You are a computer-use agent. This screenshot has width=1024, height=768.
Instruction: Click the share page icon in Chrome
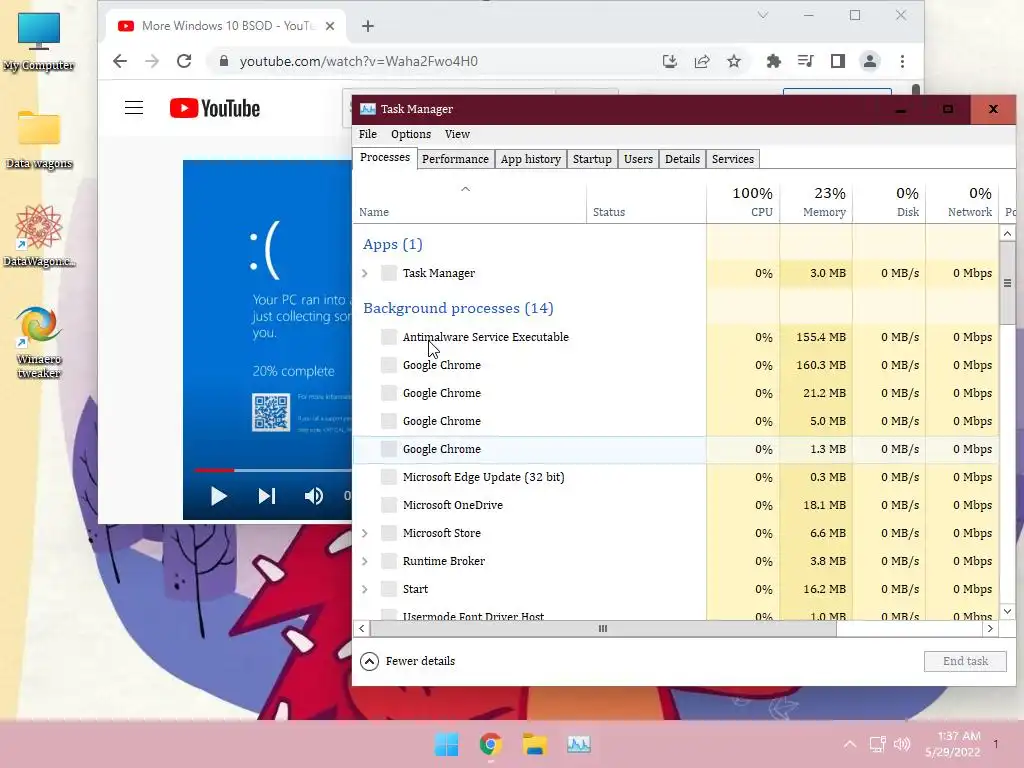[702, 61]
